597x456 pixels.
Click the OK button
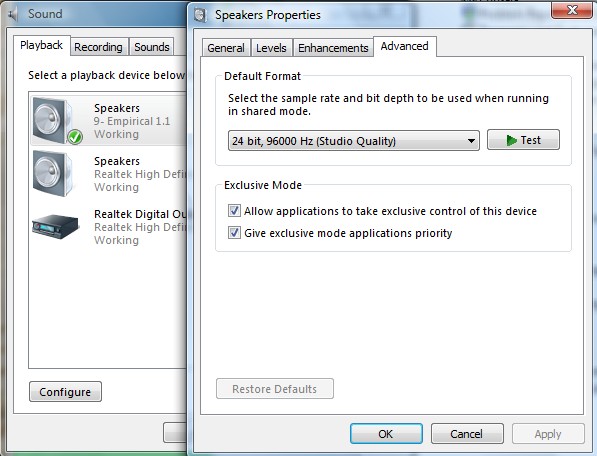click(386, 434)
